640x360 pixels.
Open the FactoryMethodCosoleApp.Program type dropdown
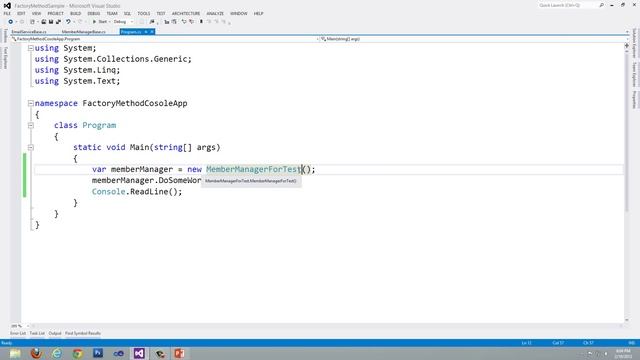165,39
